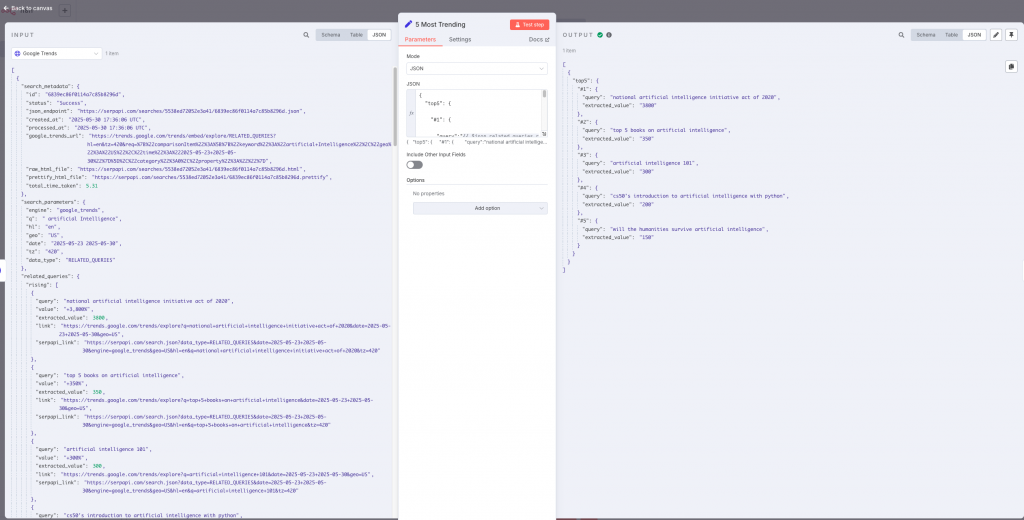Pin the output data with pin icon
The height and width of the screenshot is (520, 1024).
click(x=1012, y=35)
